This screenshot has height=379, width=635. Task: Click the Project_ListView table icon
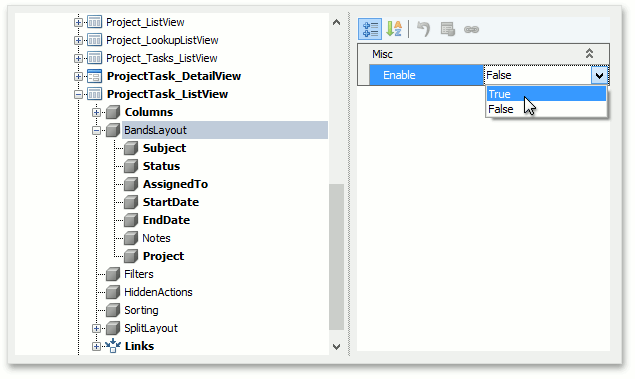point(94,22)
